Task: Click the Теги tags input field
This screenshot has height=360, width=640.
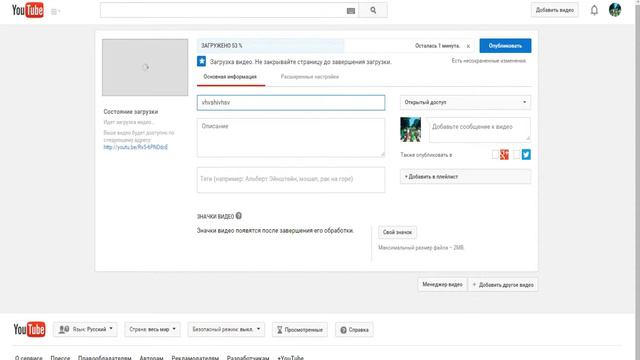Action: point(291,180)
